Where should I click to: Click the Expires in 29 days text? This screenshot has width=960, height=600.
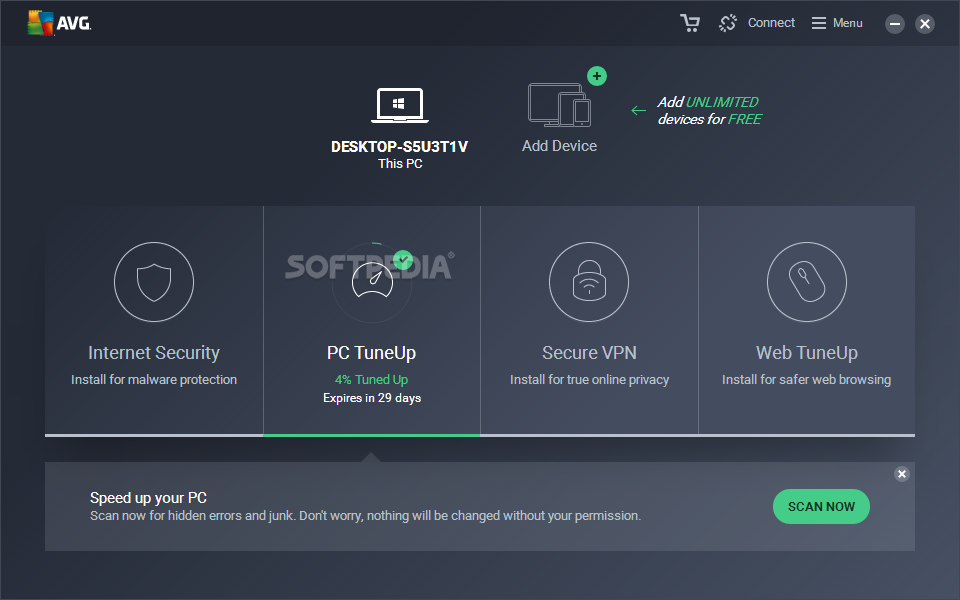click(372, 398)
